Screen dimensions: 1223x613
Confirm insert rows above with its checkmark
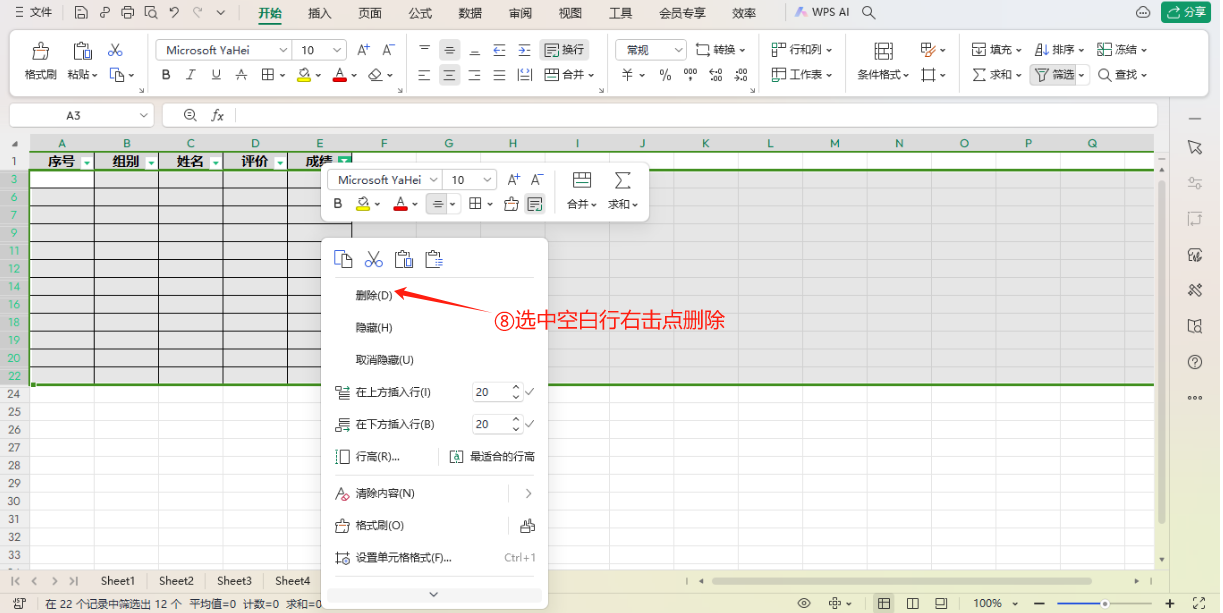click(530, 393)
